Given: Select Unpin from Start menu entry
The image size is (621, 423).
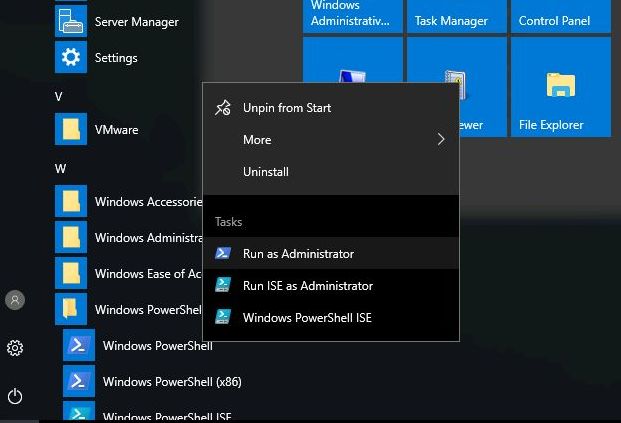Looking at the screenshot, I should pyautogui.click(x=331, y=108).
